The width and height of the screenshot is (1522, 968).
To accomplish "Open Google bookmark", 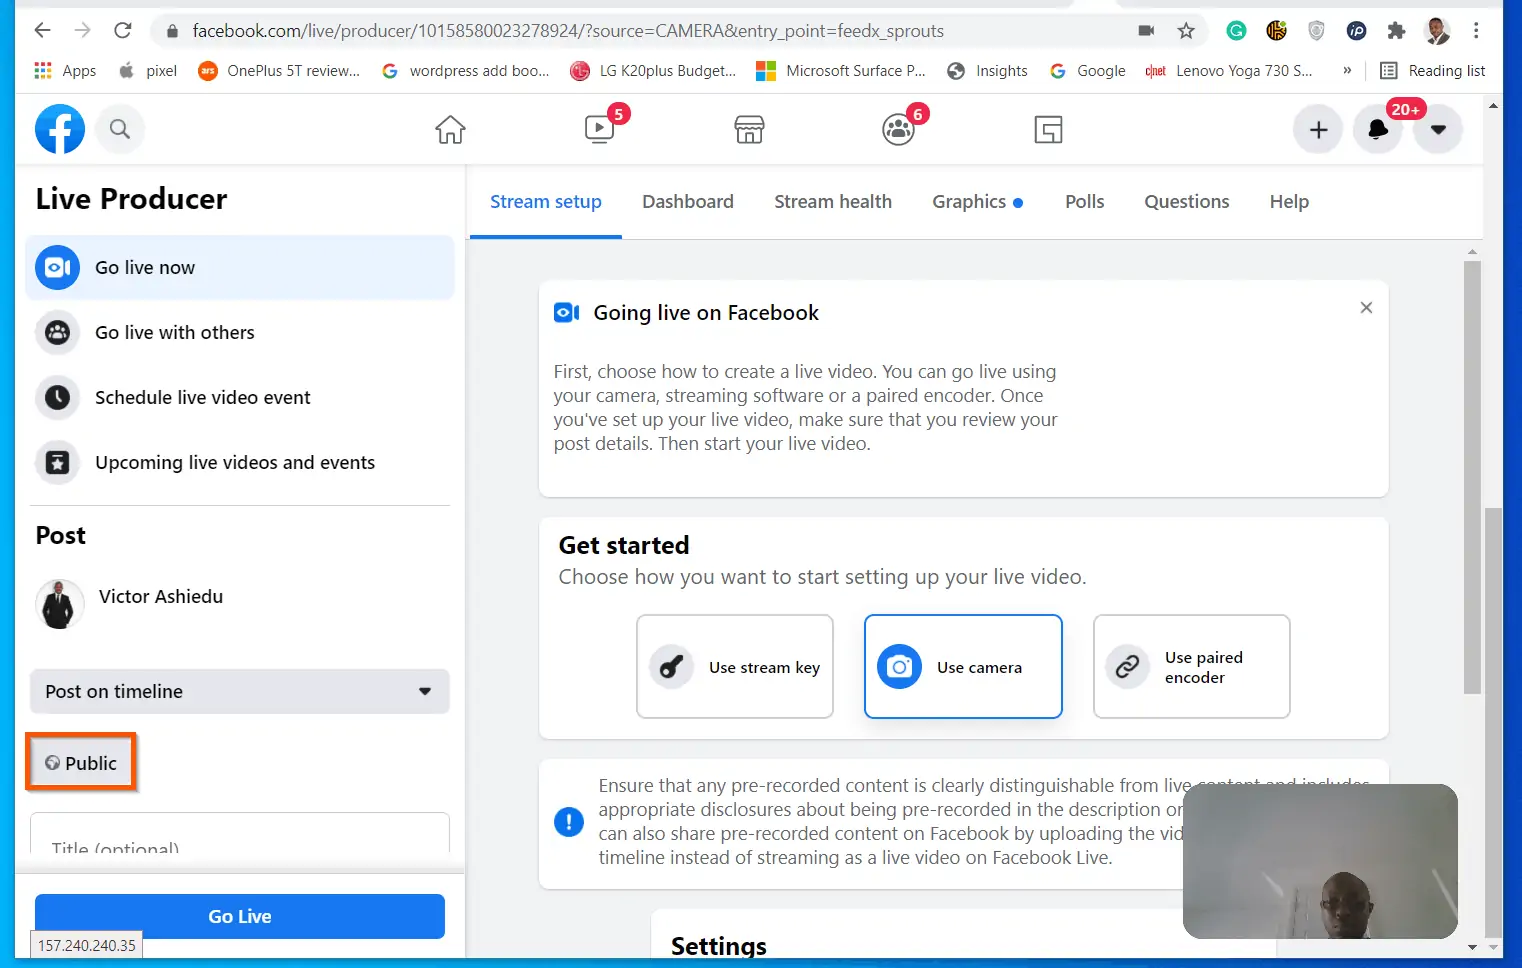I will 1087,71.
